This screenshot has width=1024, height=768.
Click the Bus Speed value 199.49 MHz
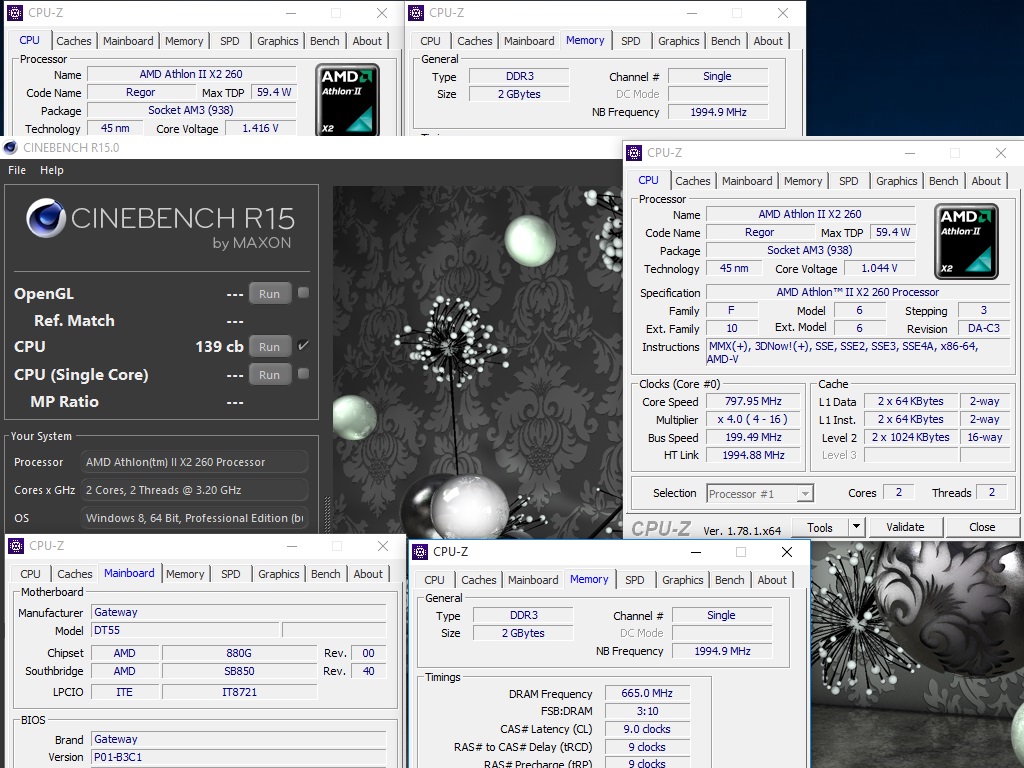point(753,437)
